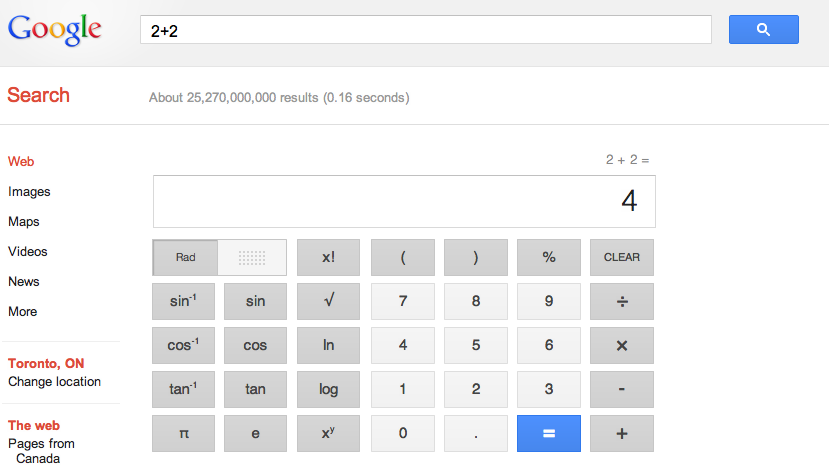Click the blue magnifying glass search button
Image resolution: width=829 pixels, height=470 pixels.
[x=763, y=30]
